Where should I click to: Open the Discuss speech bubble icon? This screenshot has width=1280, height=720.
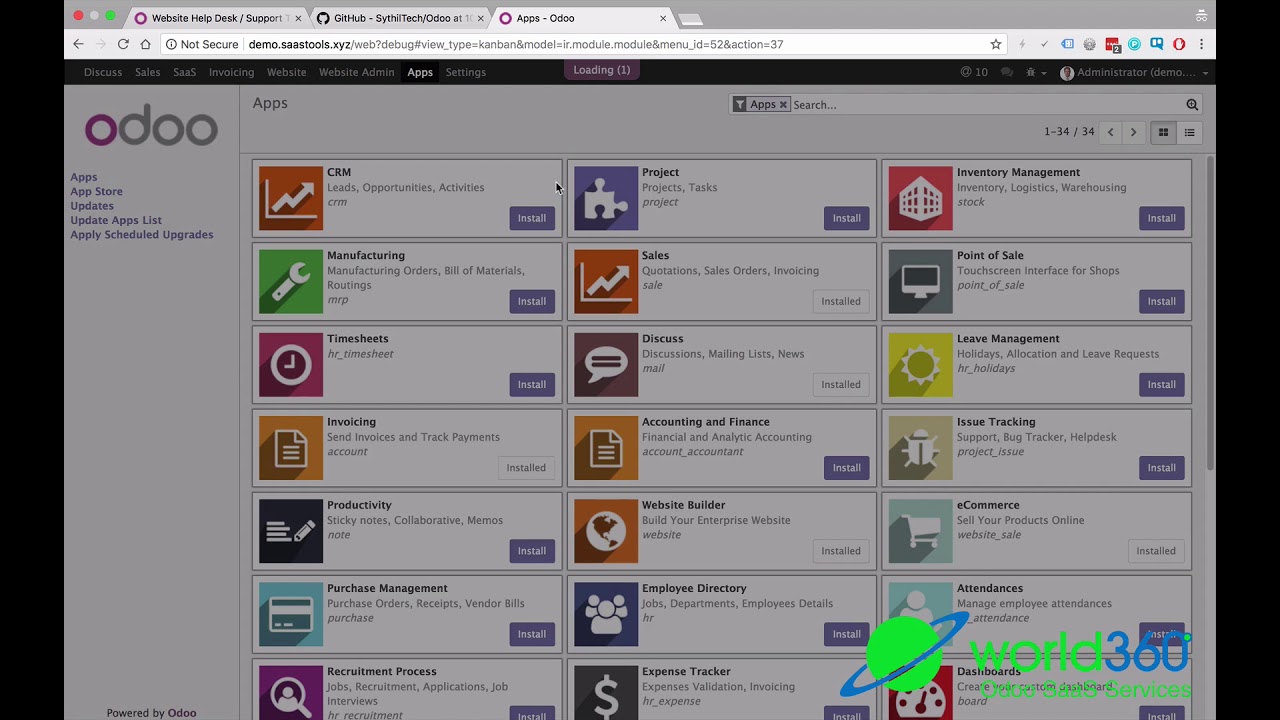click(x=606, y=364)
